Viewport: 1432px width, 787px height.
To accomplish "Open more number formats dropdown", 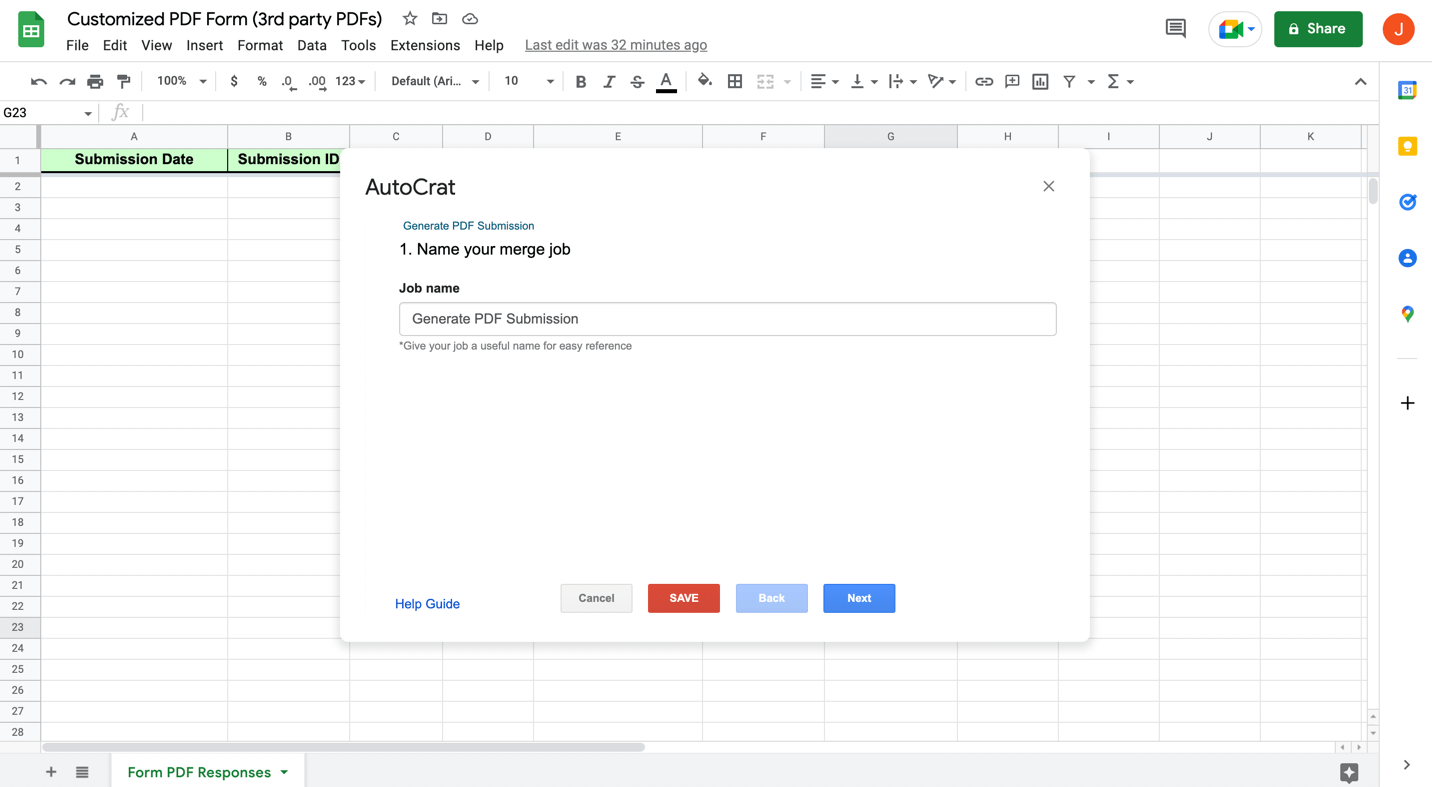I will tap(350, 82).
